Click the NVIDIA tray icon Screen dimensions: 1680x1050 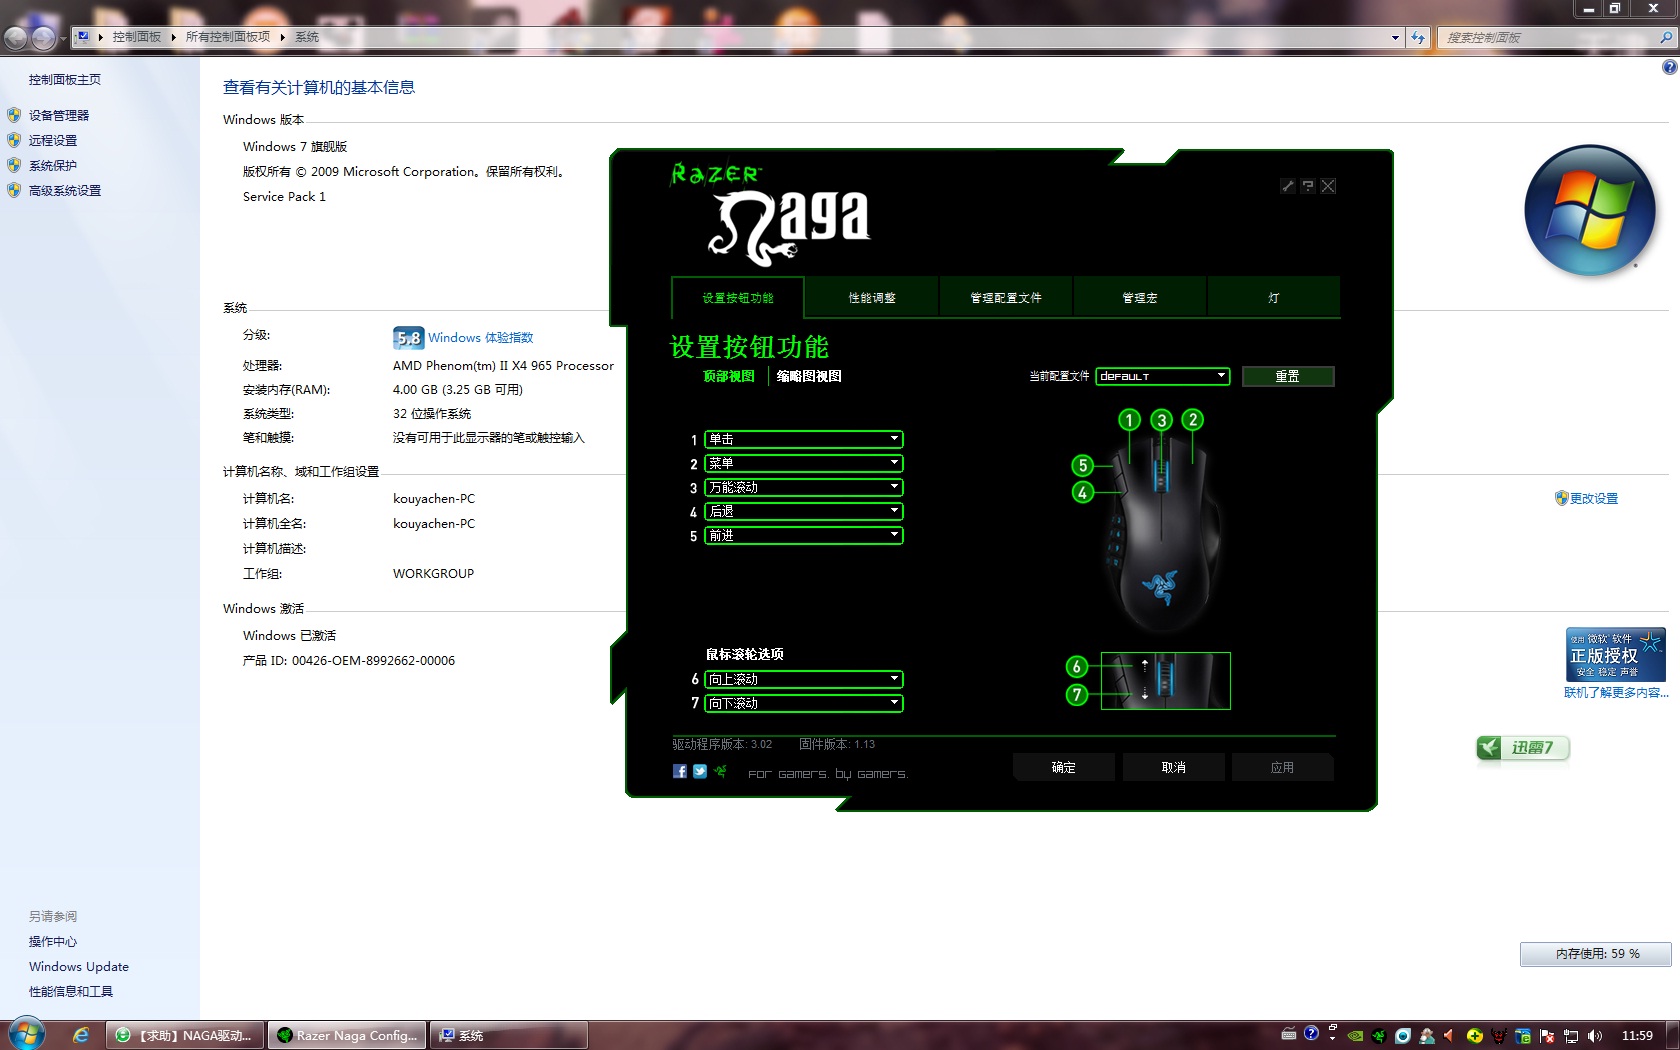click(1355, 1036)
